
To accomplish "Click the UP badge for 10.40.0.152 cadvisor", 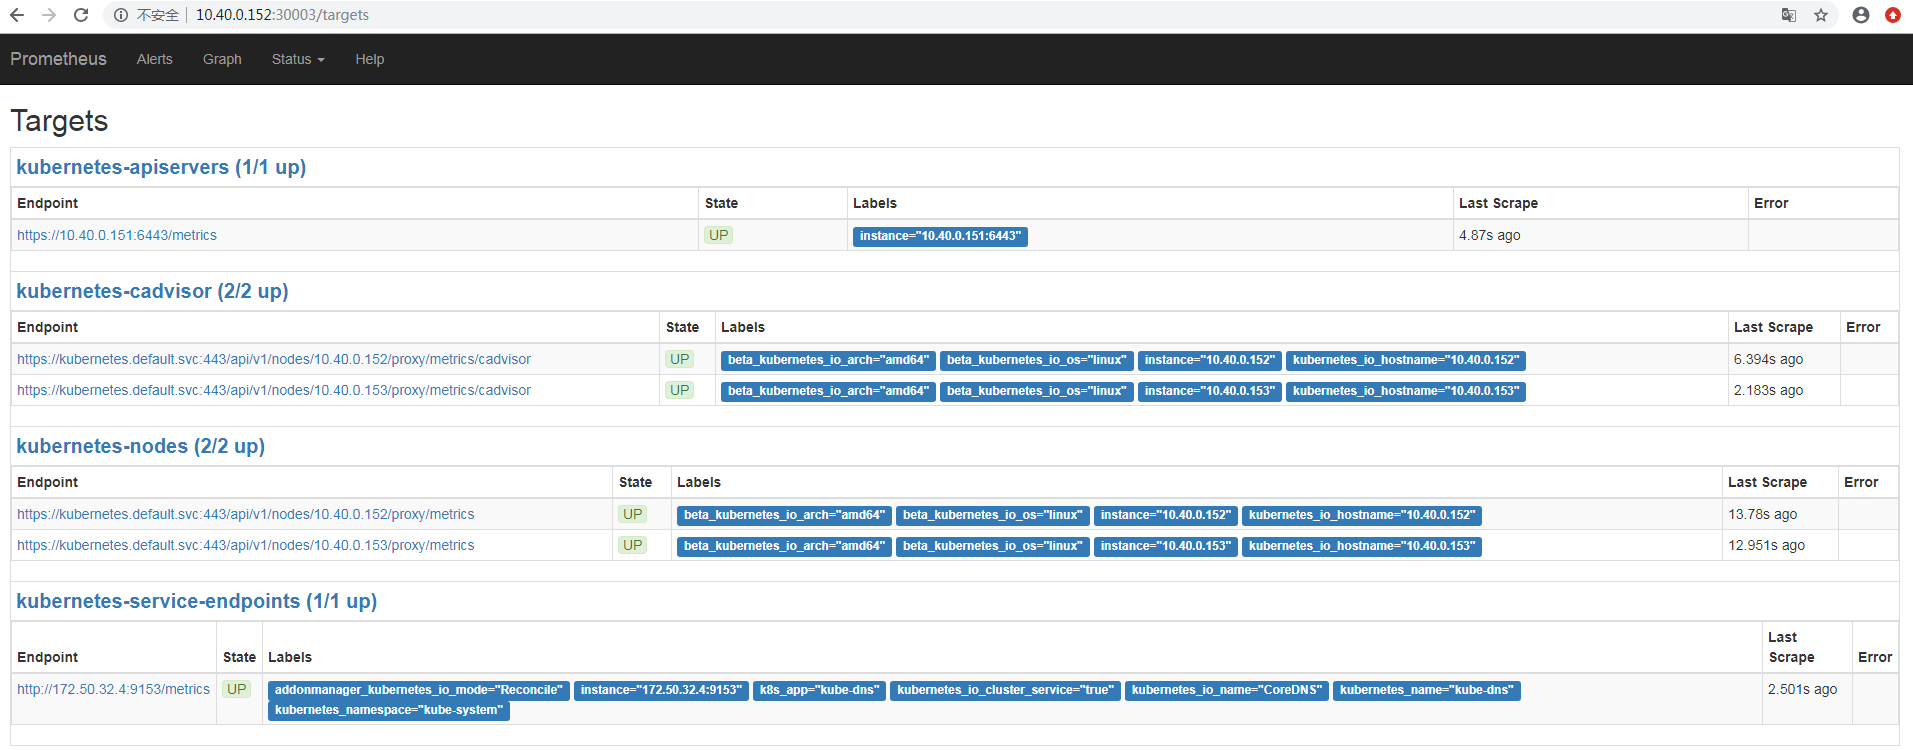I will (x=680, y=359).
